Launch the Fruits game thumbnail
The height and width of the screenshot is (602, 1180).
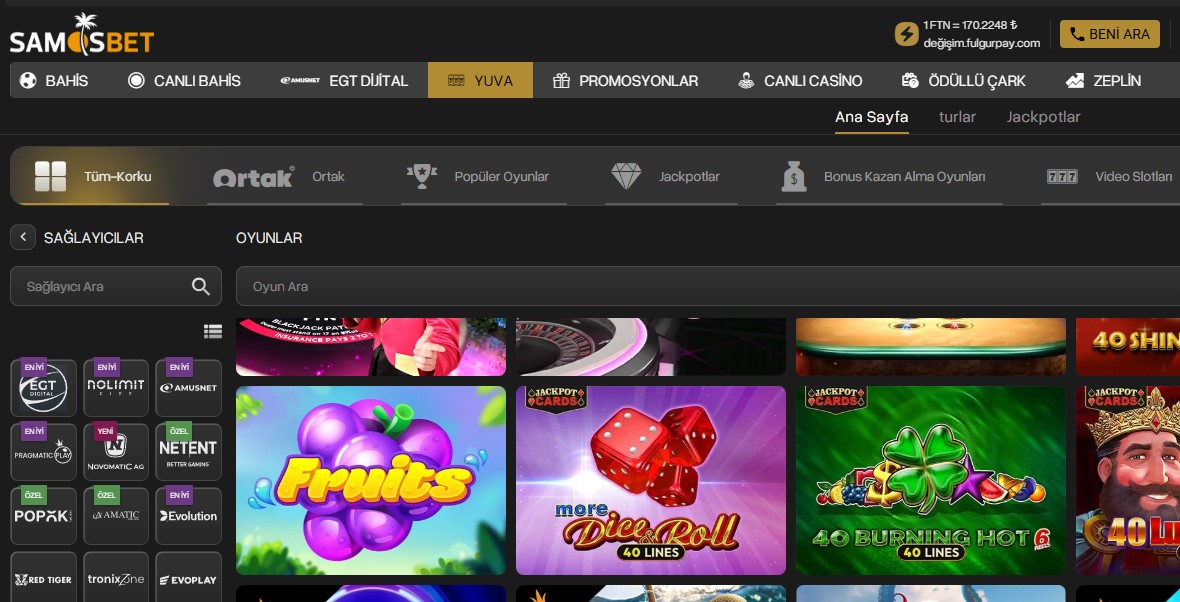pyautogui.click(x=371, y=481)
